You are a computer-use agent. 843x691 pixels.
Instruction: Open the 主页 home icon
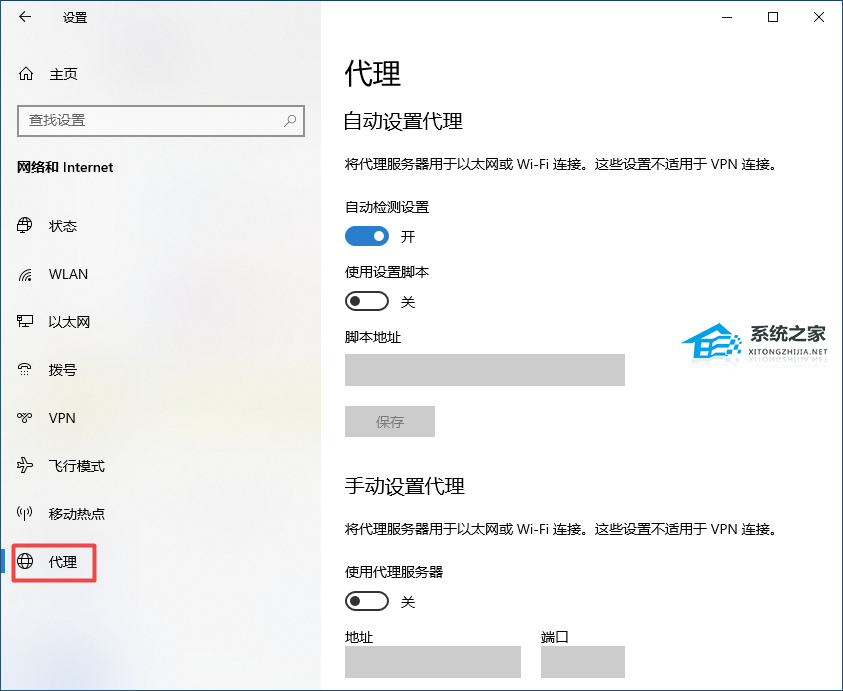coord(26,74)
